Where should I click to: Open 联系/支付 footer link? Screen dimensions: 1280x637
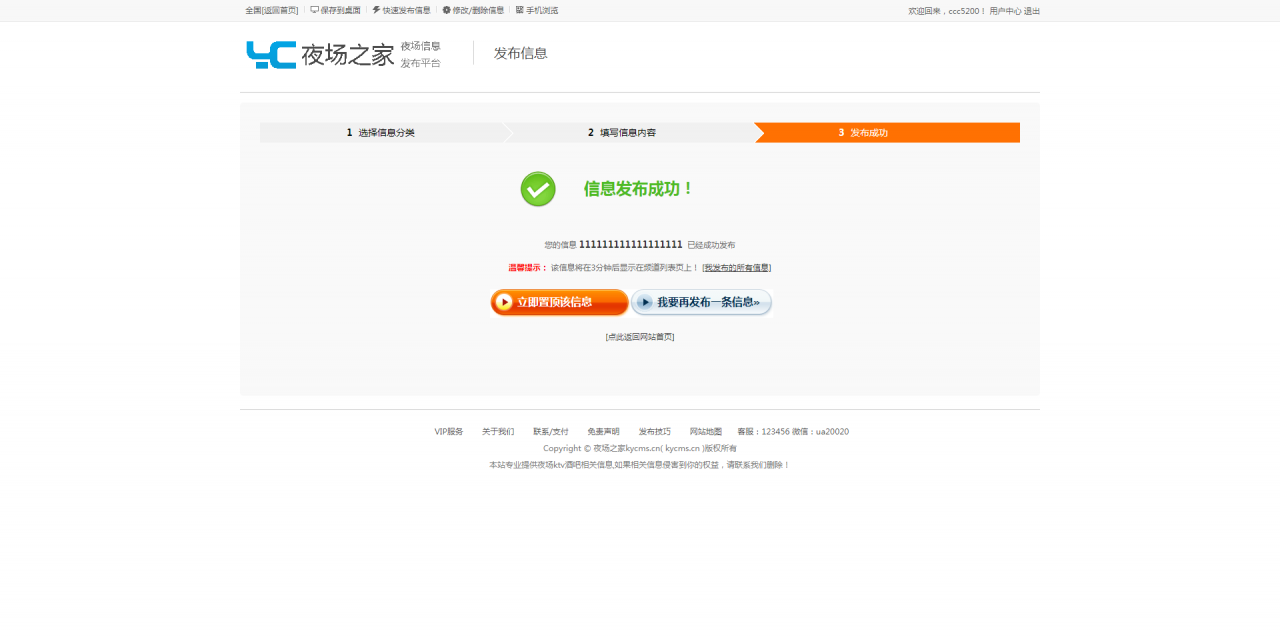(x=551, y=432)
